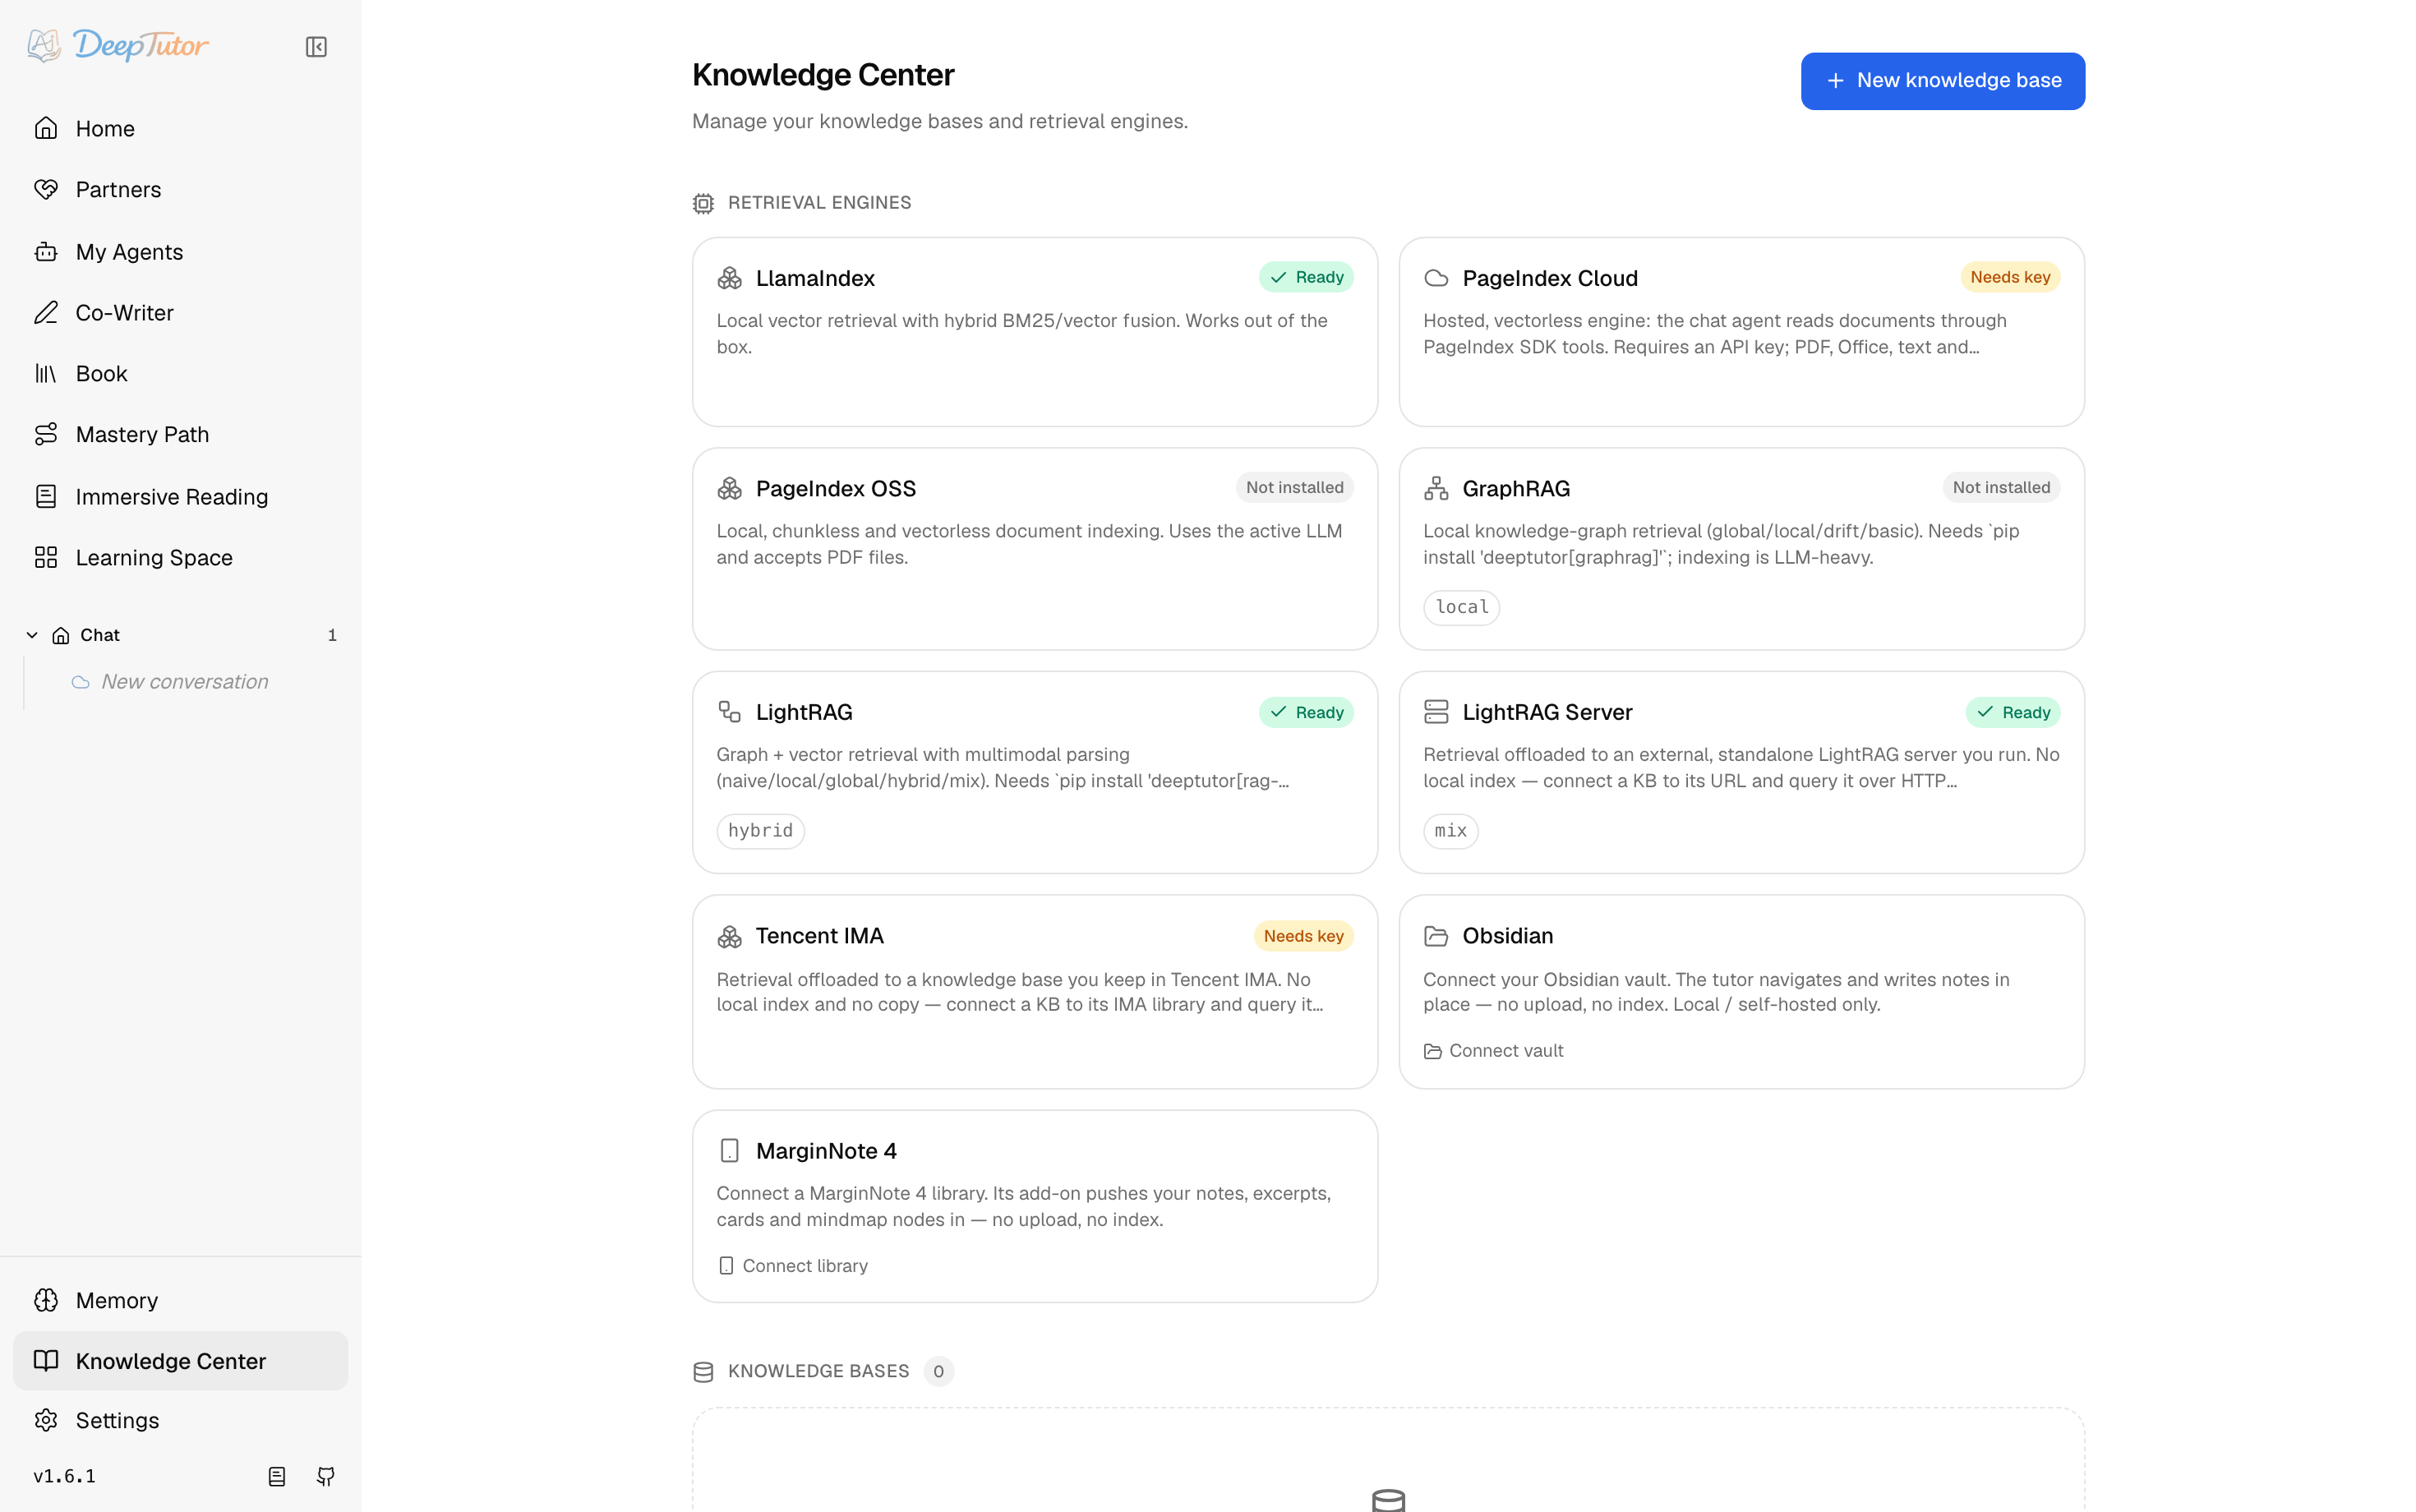Click the Mastery Path route icon

[46, 434]
